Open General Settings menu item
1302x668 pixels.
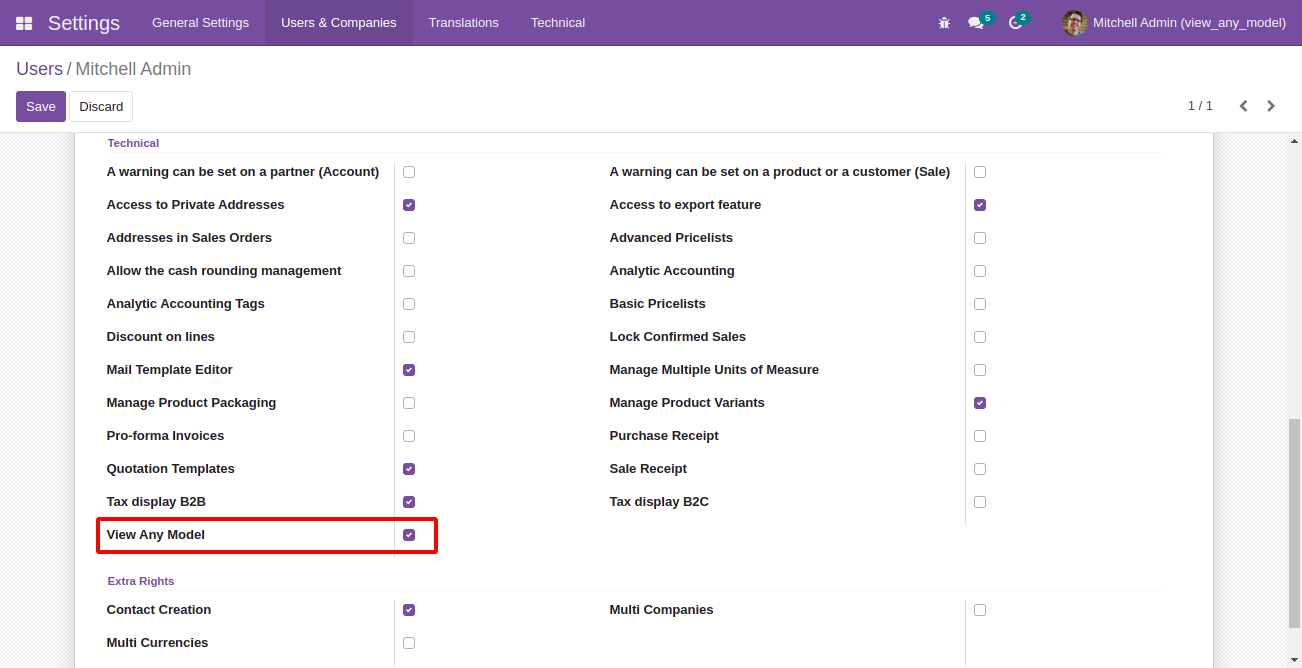[x=200, y=23]
